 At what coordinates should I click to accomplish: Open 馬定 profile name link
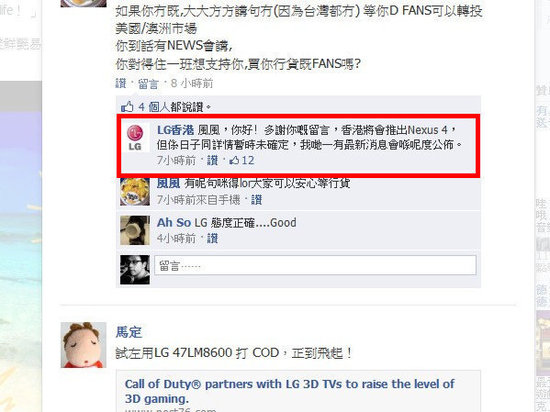pos(129,332)
